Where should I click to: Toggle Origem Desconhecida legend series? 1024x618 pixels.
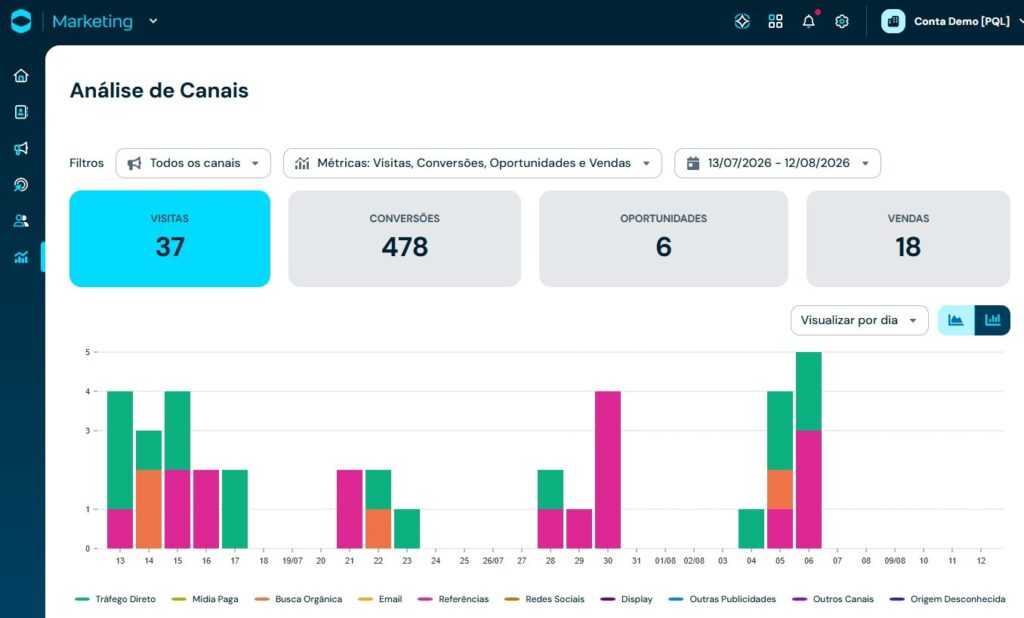pos(948,599)
